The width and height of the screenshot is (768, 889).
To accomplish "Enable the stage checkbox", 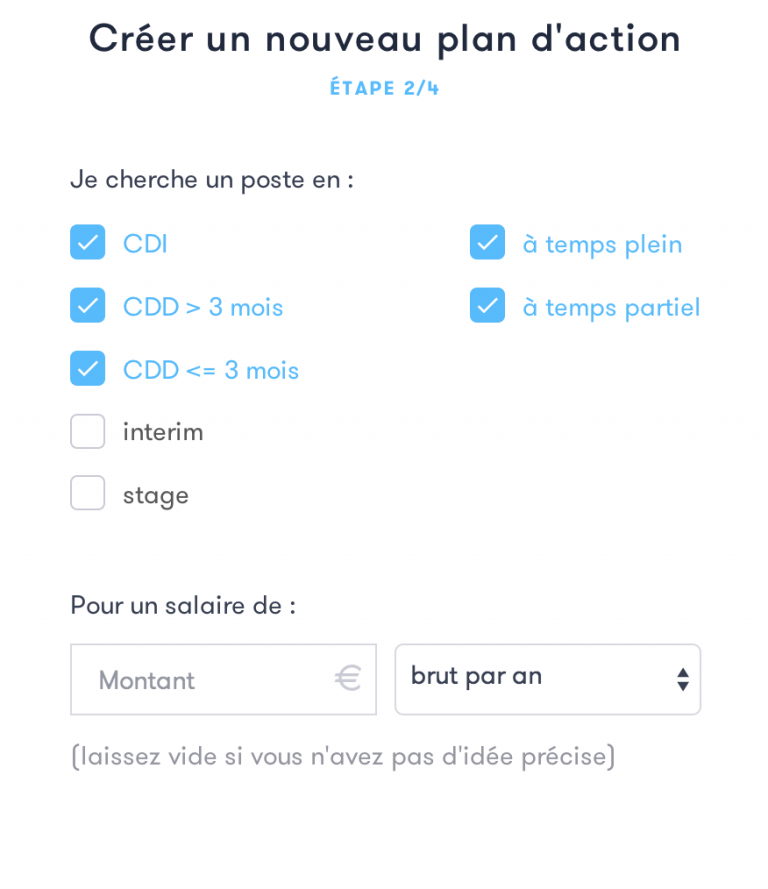I will tap(88, 494).
